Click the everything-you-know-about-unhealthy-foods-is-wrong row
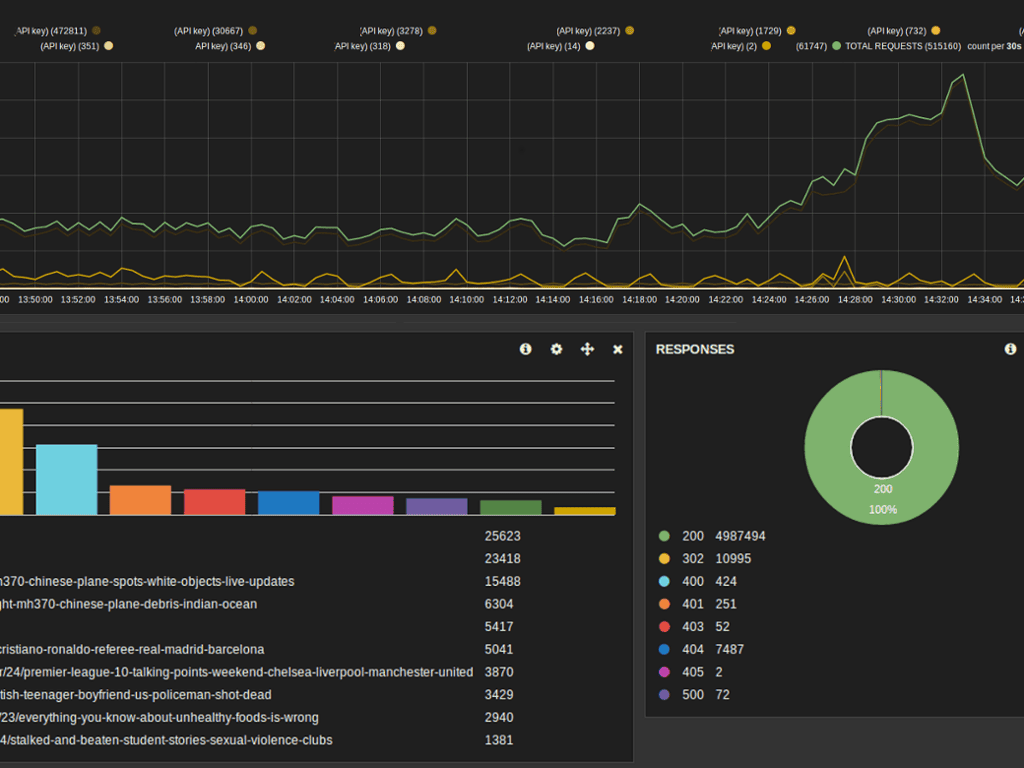 tap(160, 717)
